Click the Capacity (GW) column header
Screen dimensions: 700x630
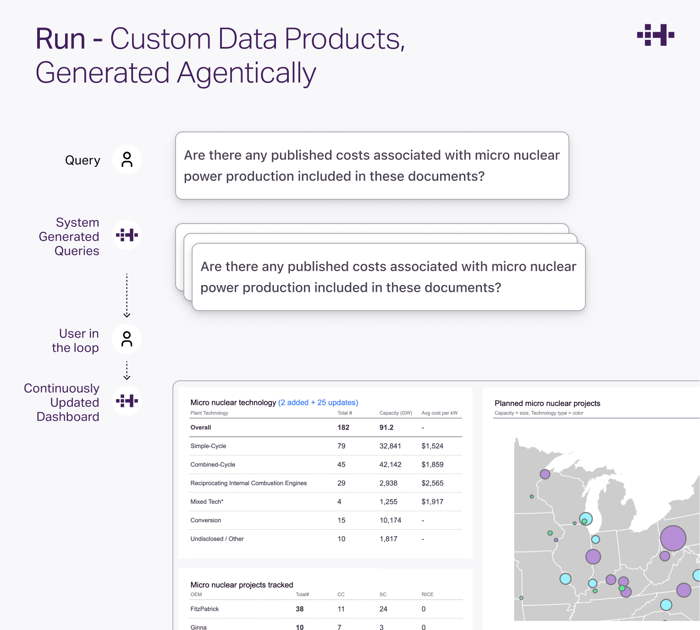tap(396, 413)
